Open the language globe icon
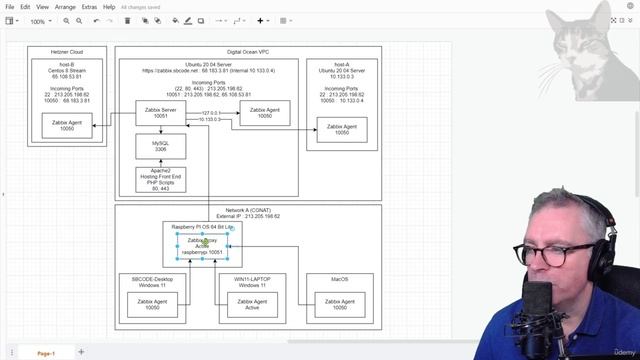 630,6
